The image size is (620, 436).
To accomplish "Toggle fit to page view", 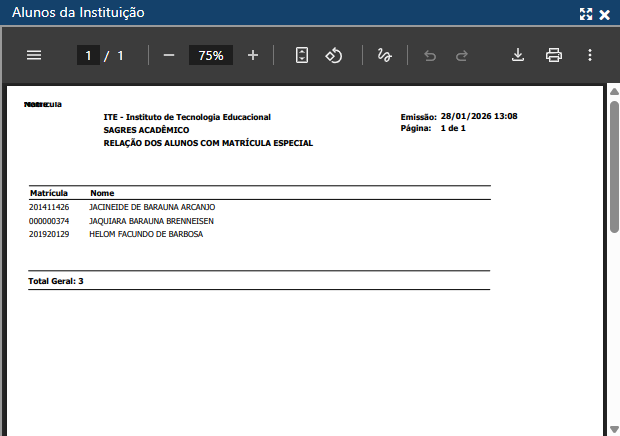I will [302, 56].
